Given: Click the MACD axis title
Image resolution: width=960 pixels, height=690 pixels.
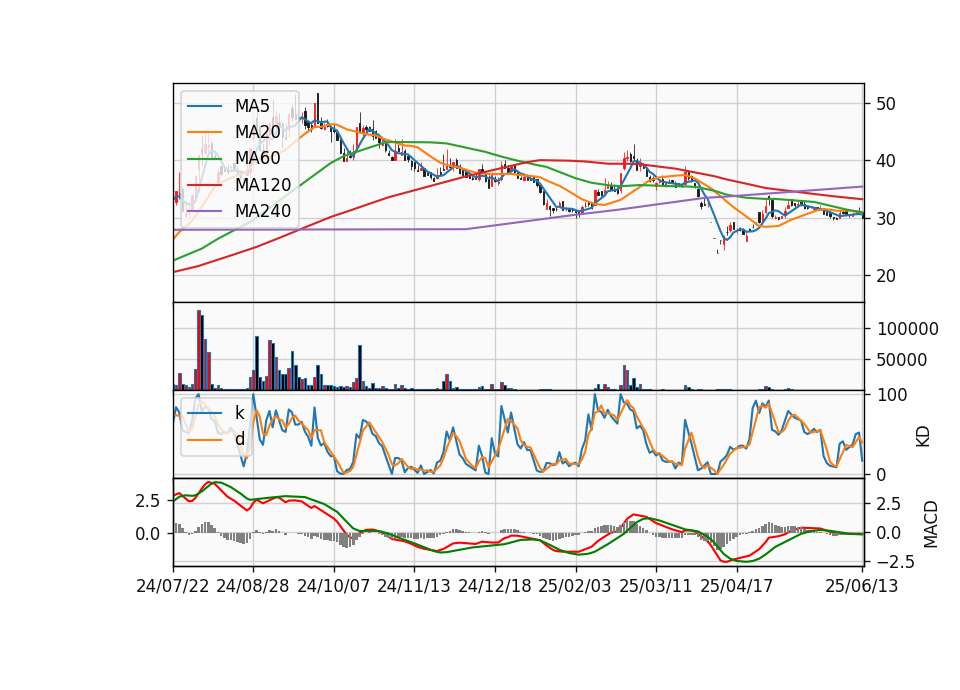Looking at the screenshot, I should click(931, 524).
